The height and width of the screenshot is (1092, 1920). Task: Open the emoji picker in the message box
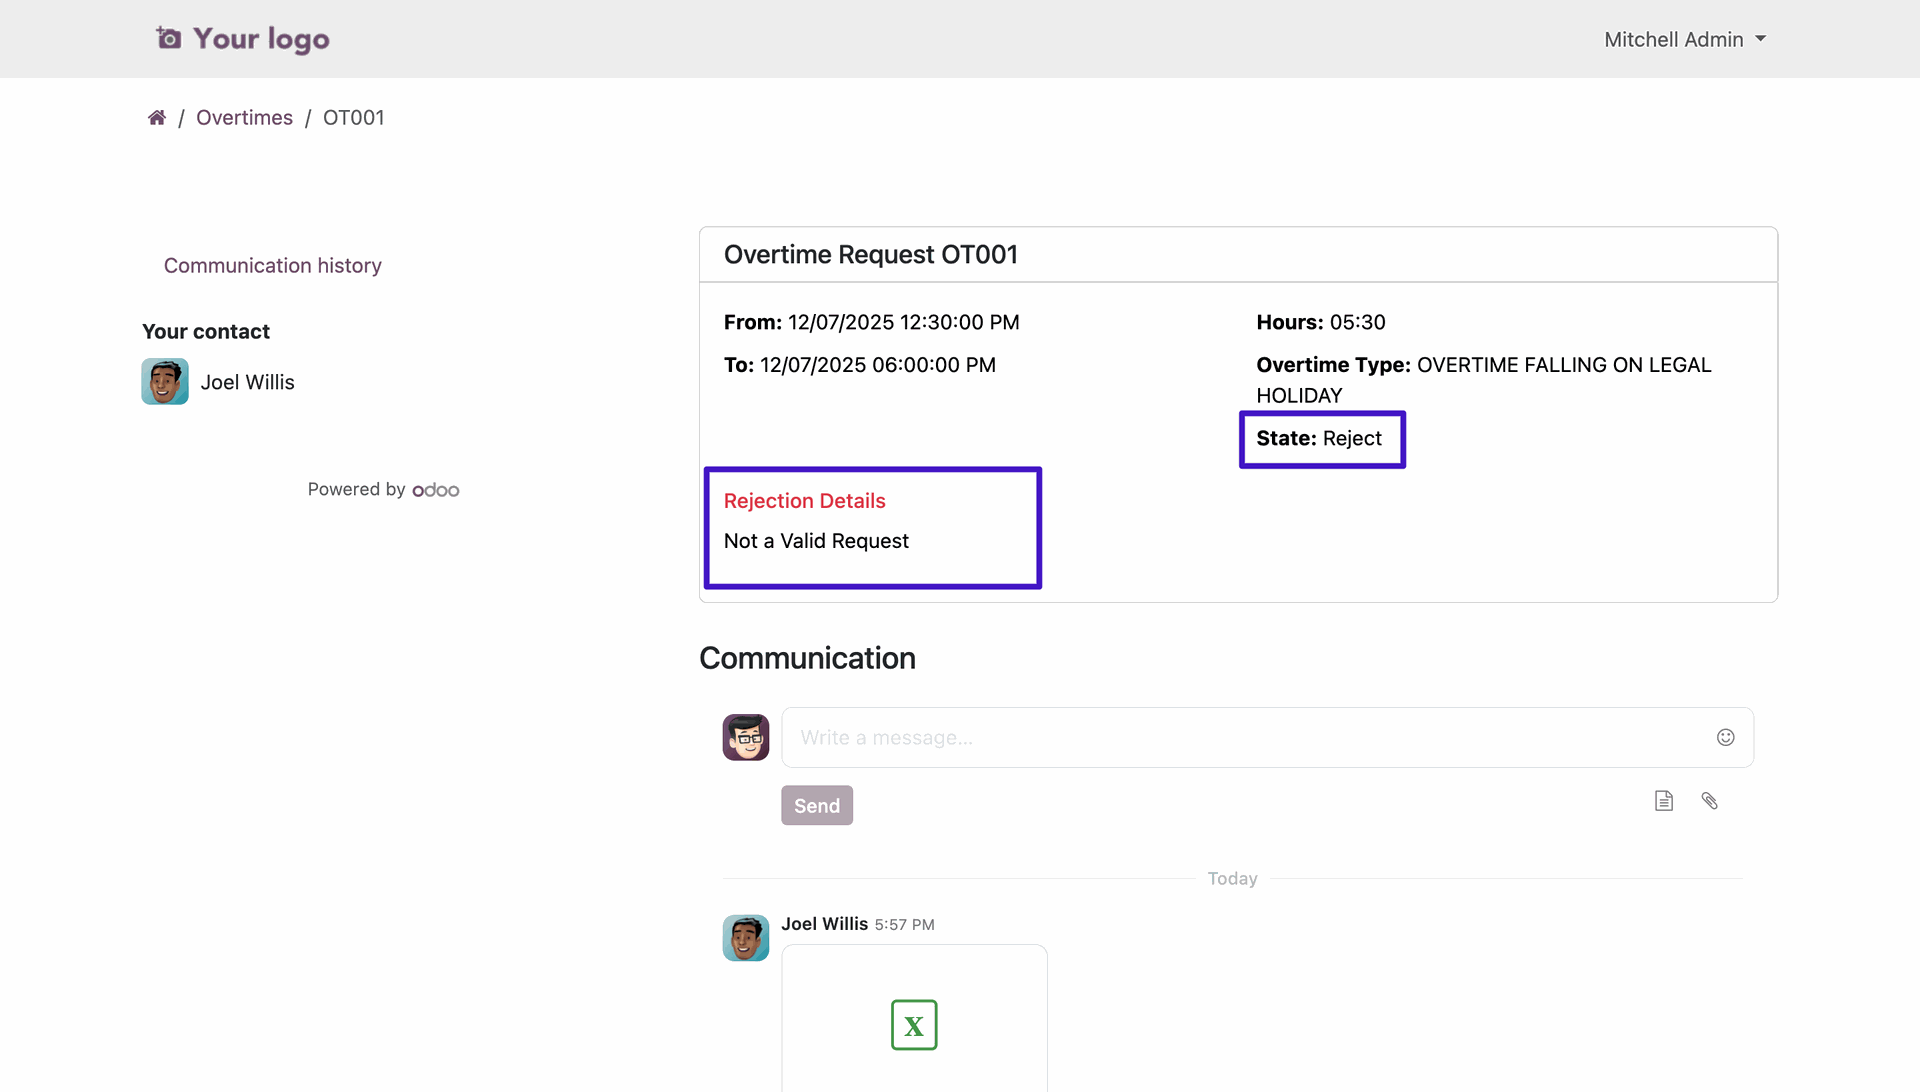pos(1725,738)
